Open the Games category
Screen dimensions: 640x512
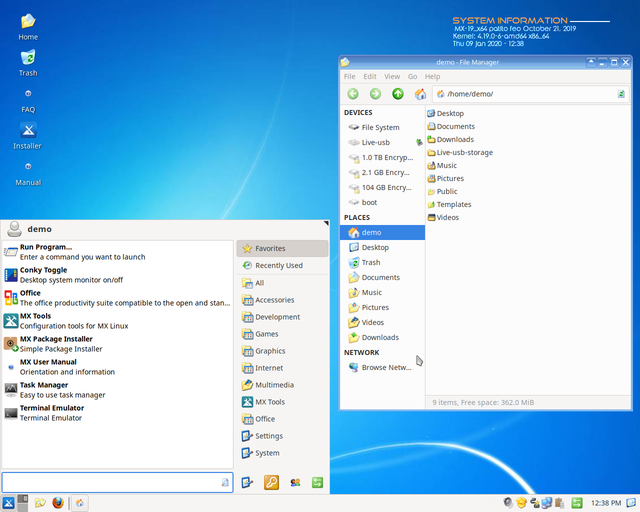[282, 334]
